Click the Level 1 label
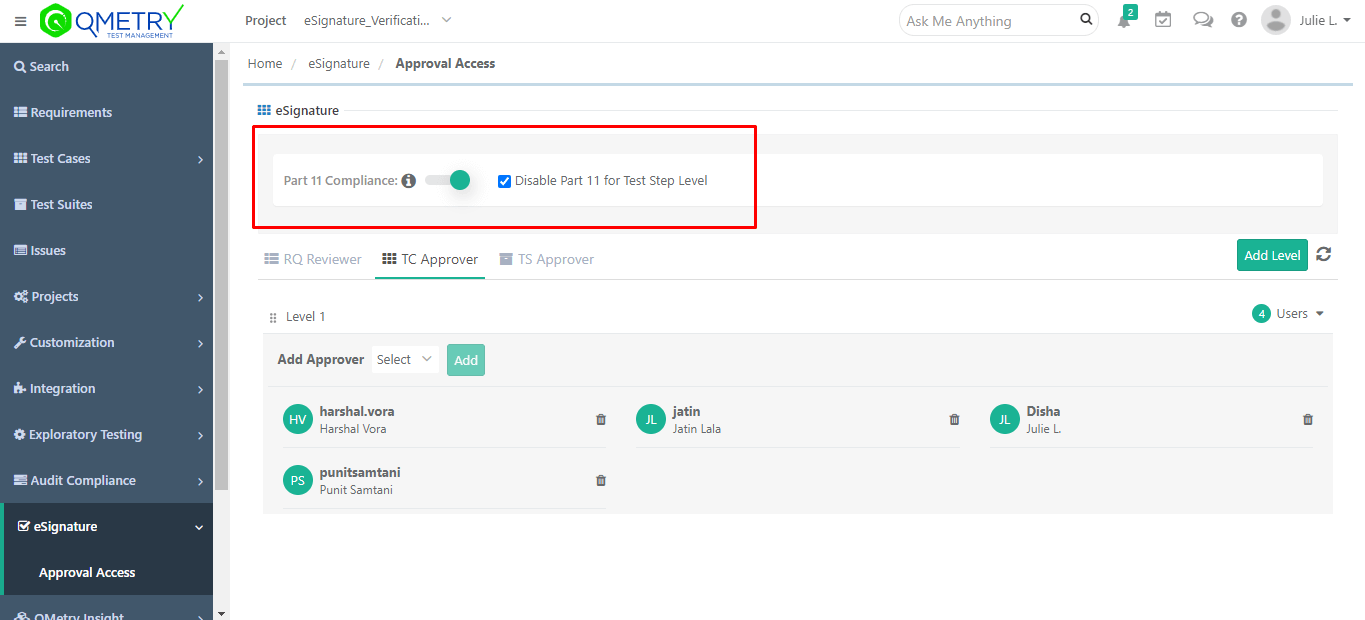The width and height of the screenshot is (1365, 620). pyautogui.click(x=306, y=317)
